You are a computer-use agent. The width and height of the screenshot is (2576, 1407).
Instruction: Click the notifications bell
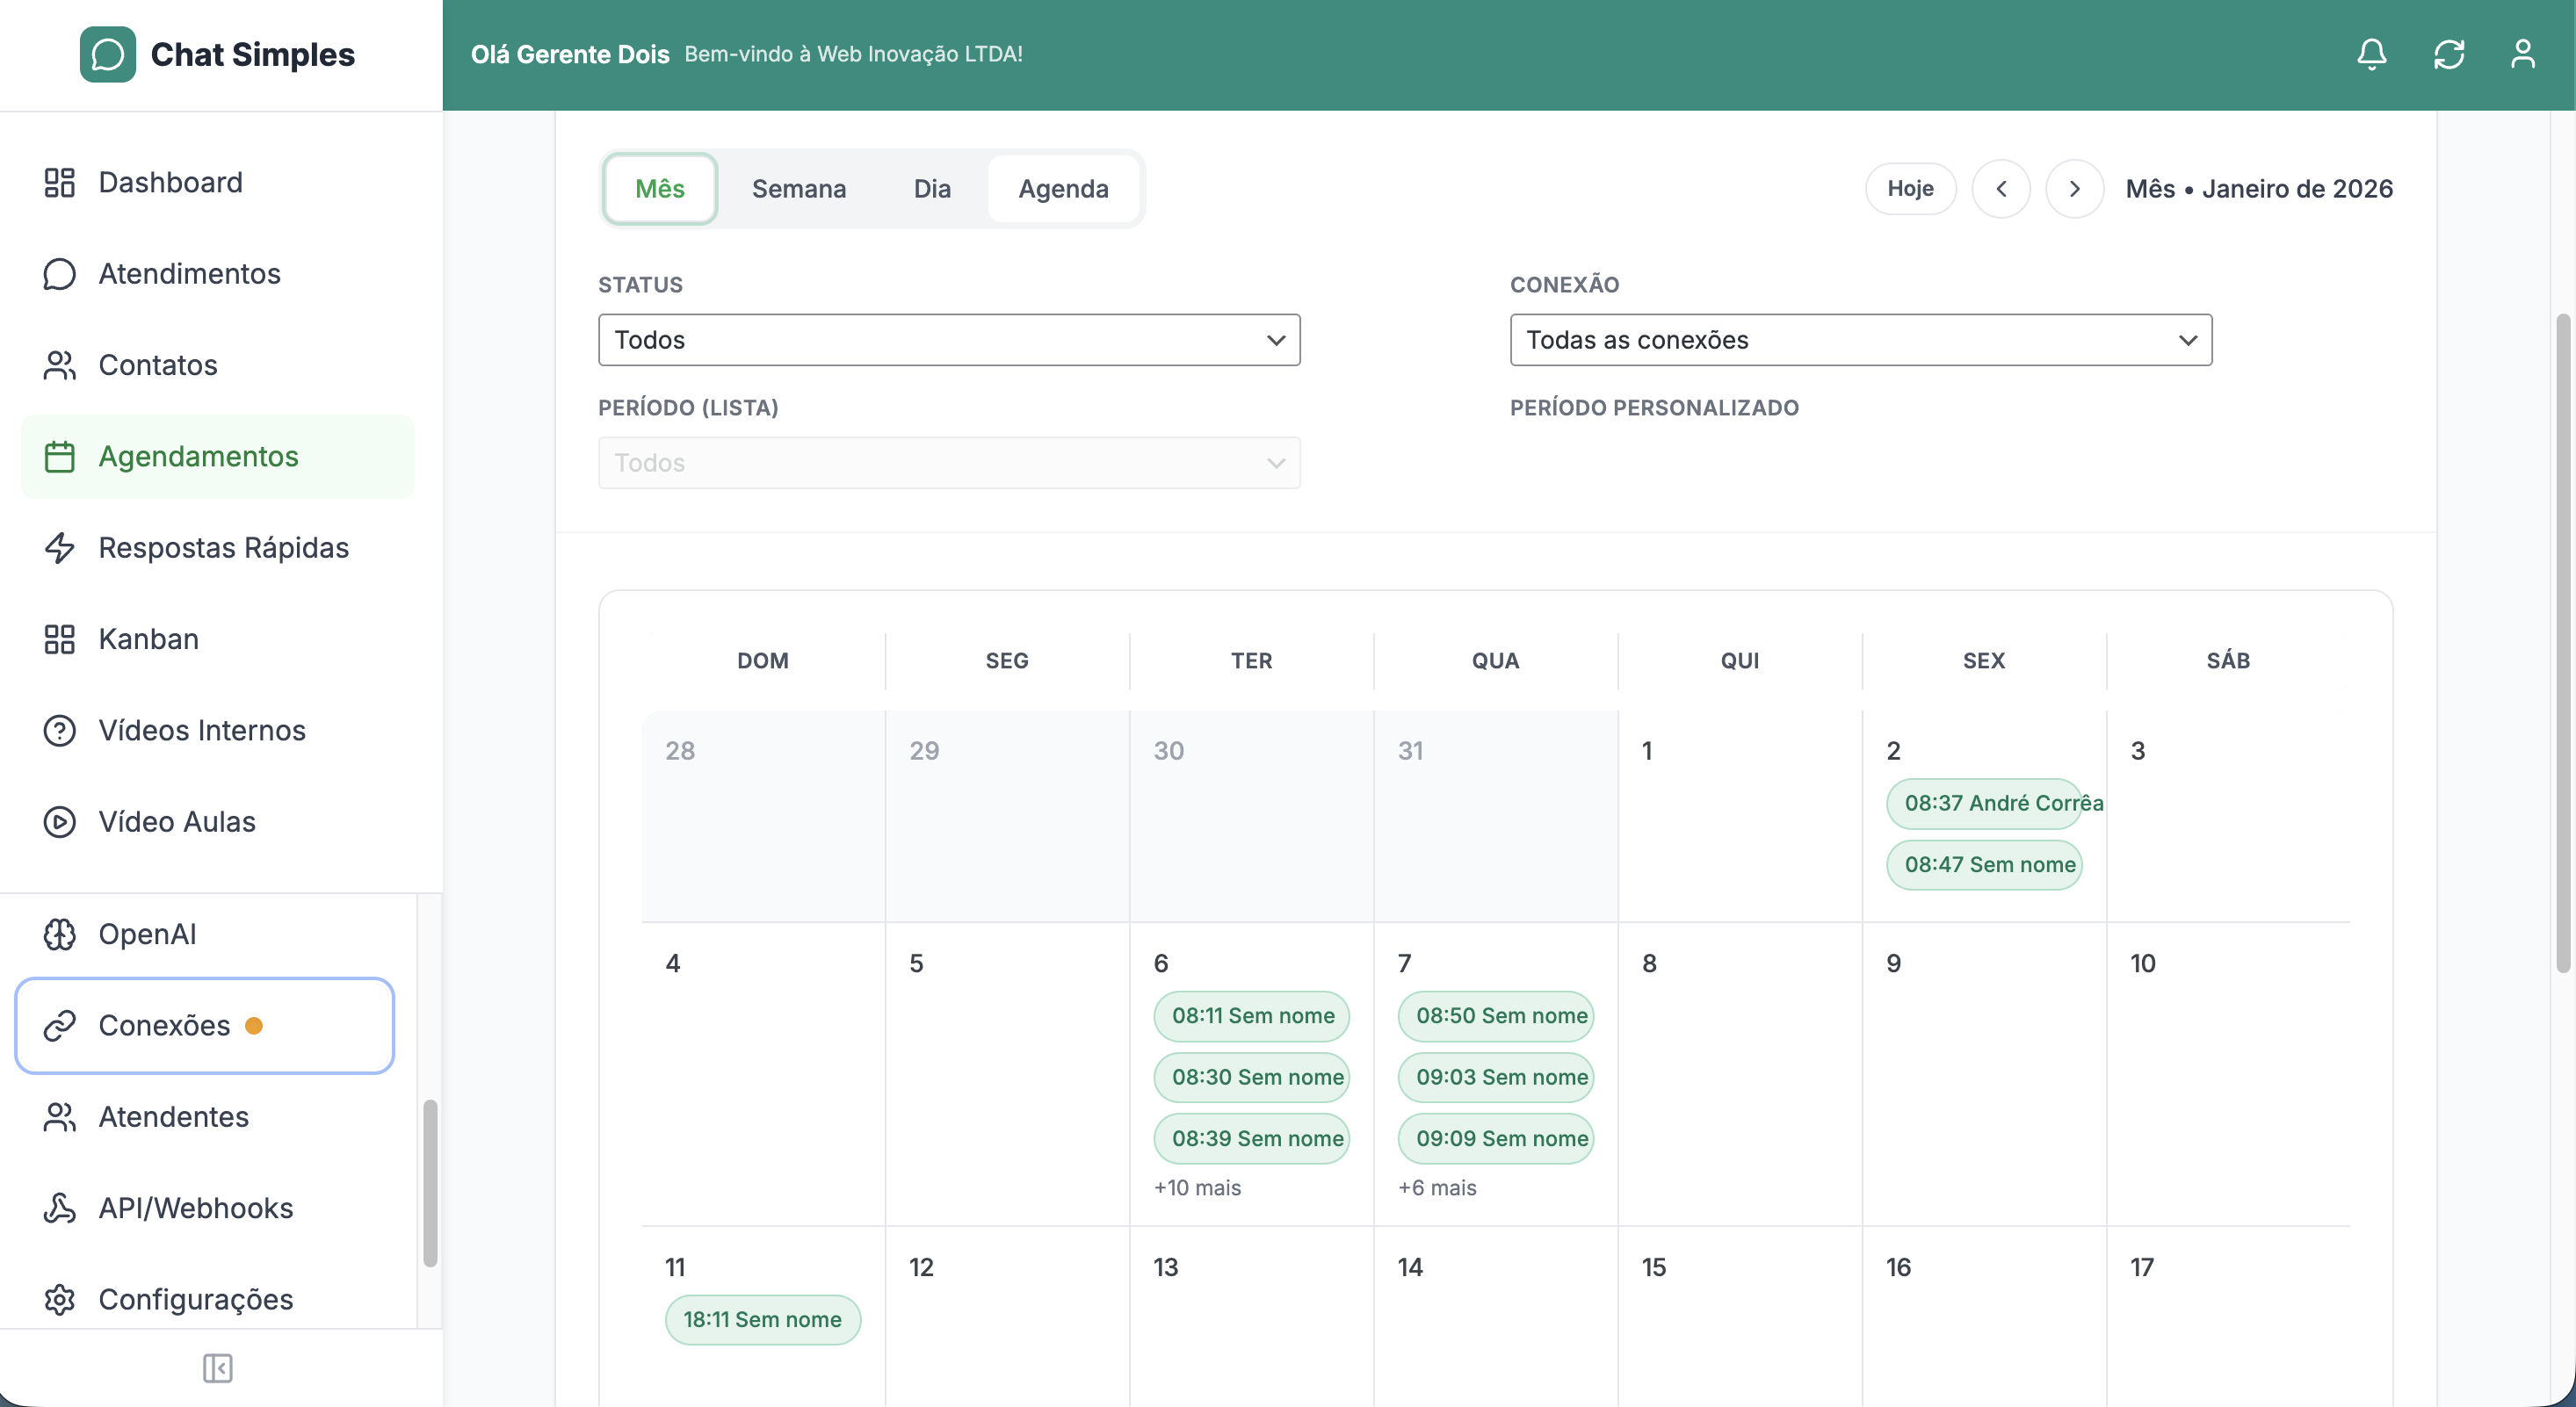(x=2371, y=54)
